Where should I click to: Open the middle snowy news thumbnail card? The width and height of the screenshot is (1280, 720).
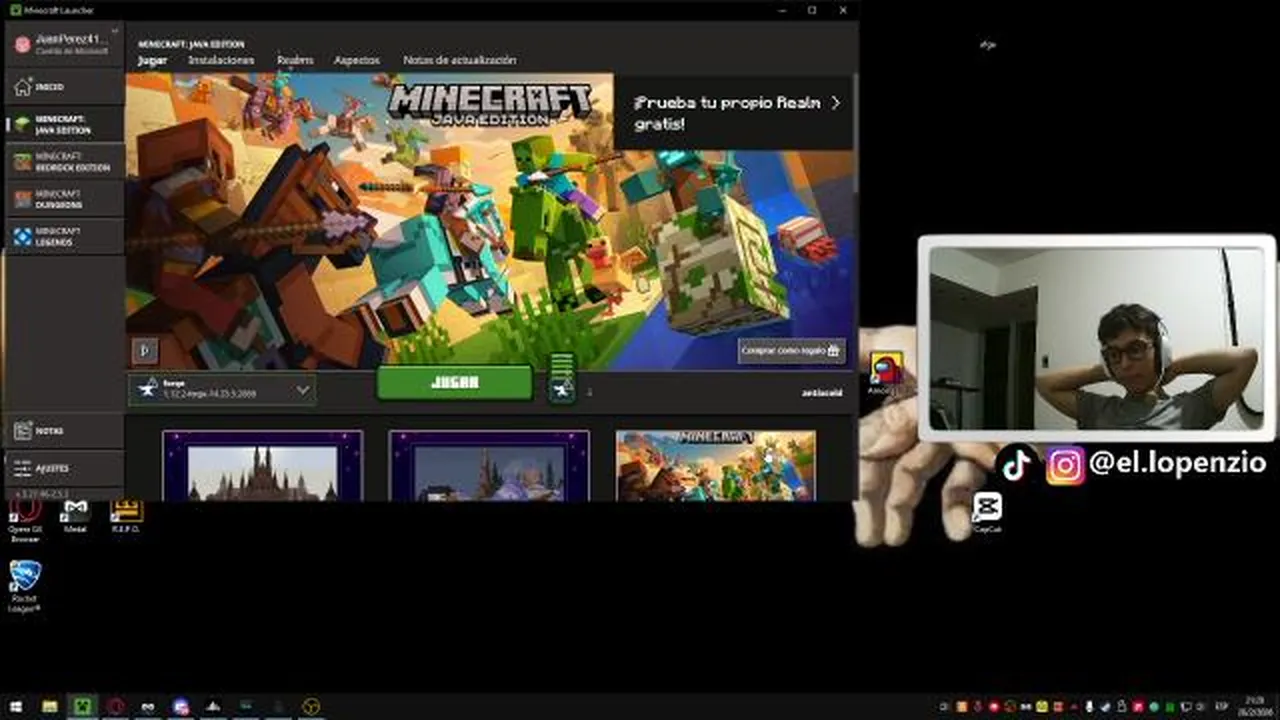pos(489,466)
